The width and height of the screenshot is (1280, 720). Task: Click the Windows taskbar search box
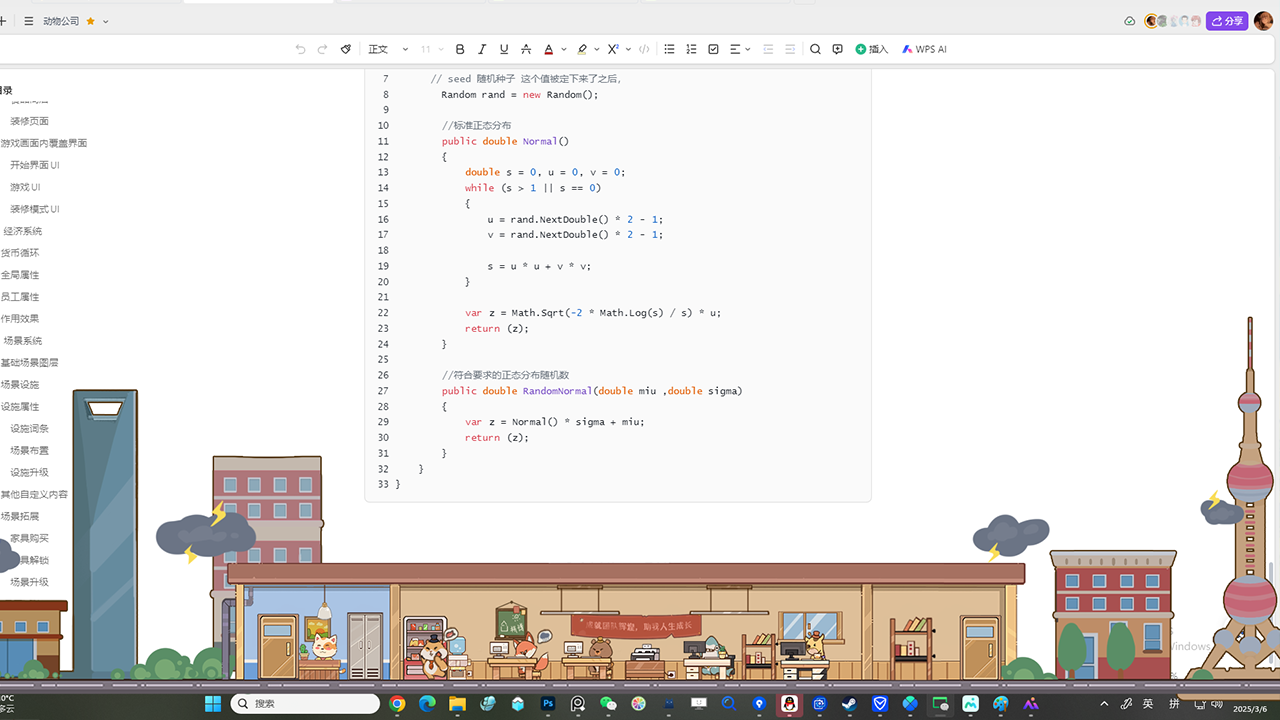(305, 704)
